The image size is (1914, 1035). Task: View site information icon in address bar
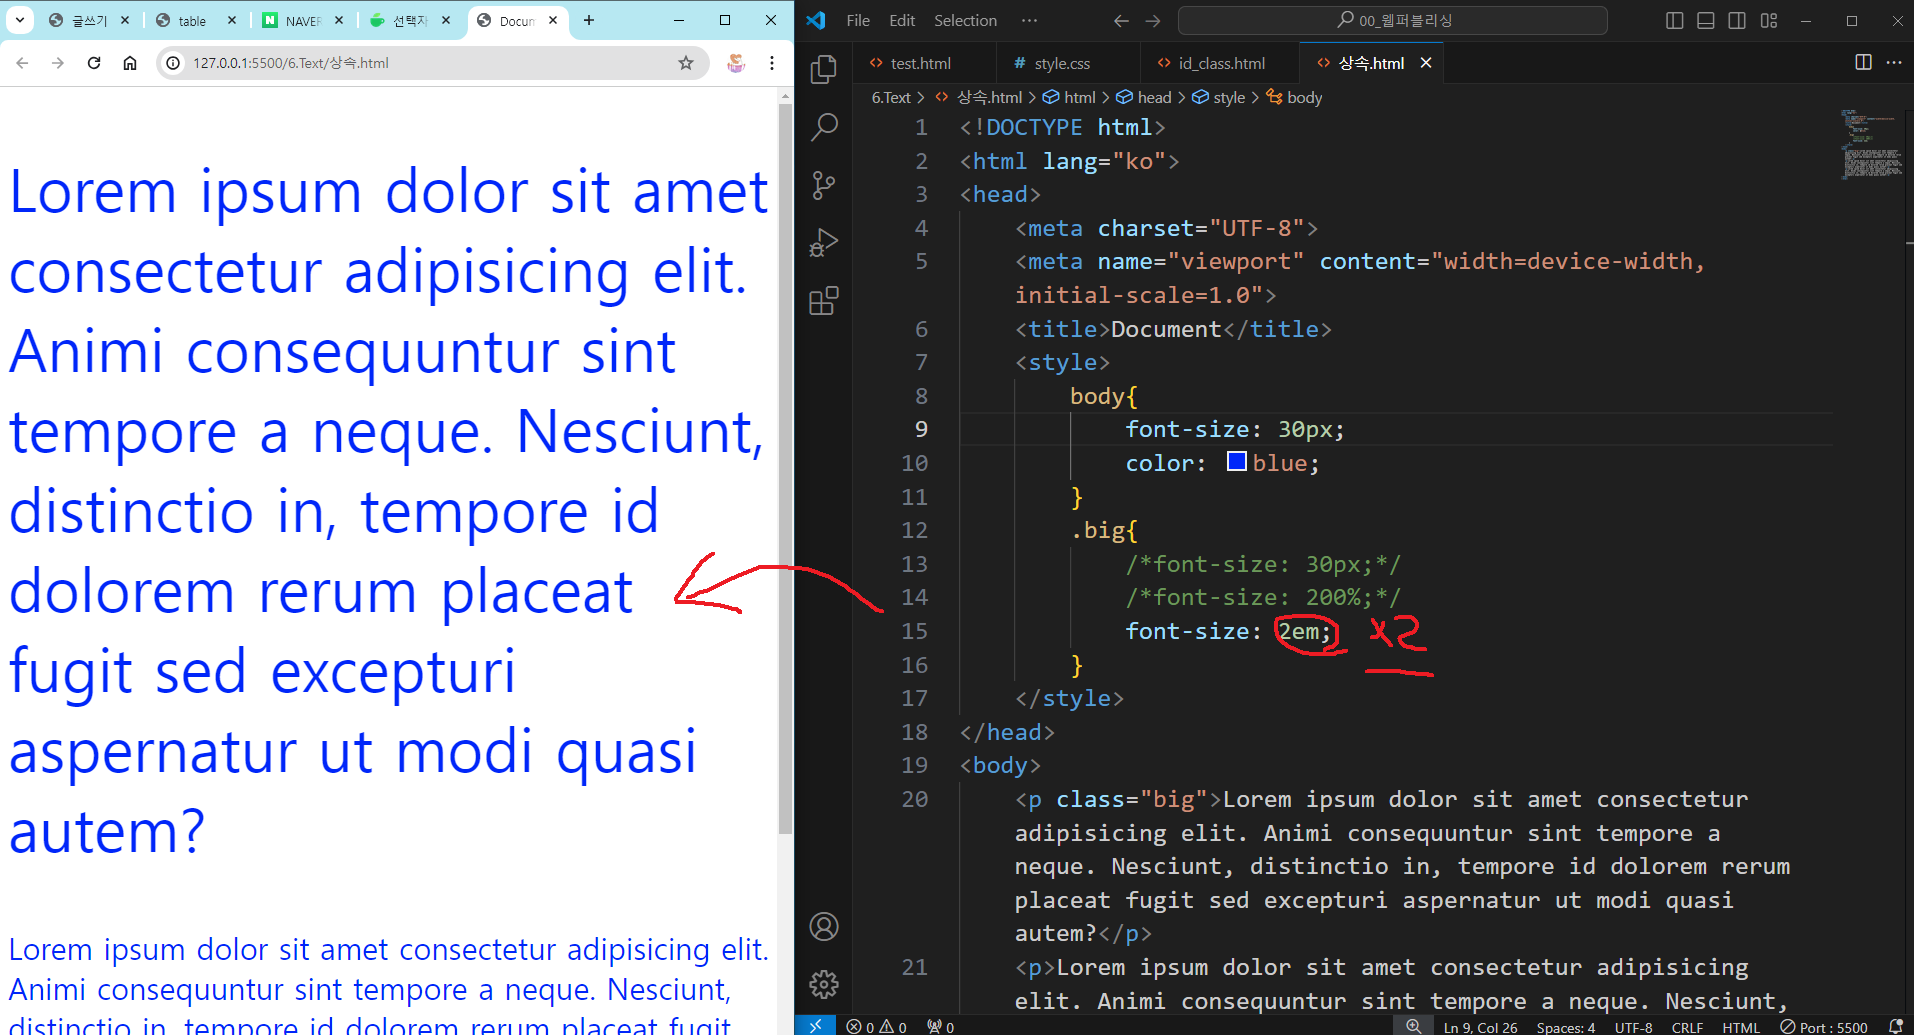[x=173, y=63]
